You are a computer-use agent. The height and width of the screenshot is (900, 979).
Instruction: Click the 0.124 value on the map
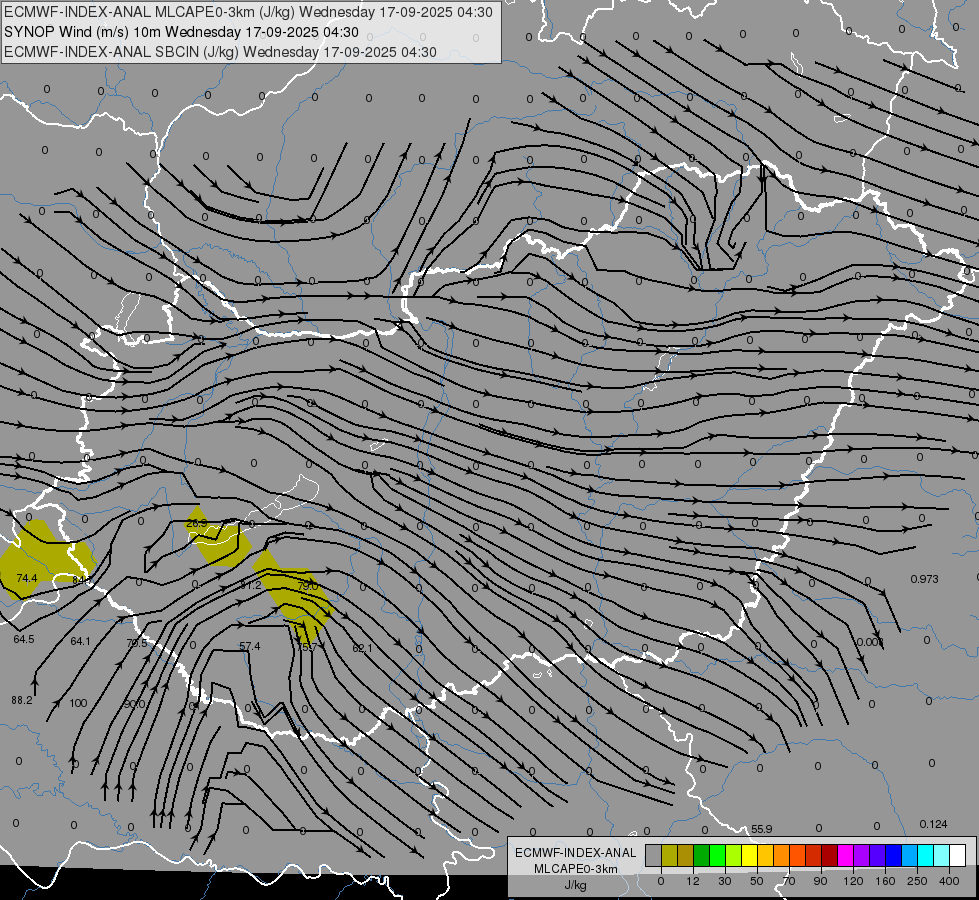point(933,824)
